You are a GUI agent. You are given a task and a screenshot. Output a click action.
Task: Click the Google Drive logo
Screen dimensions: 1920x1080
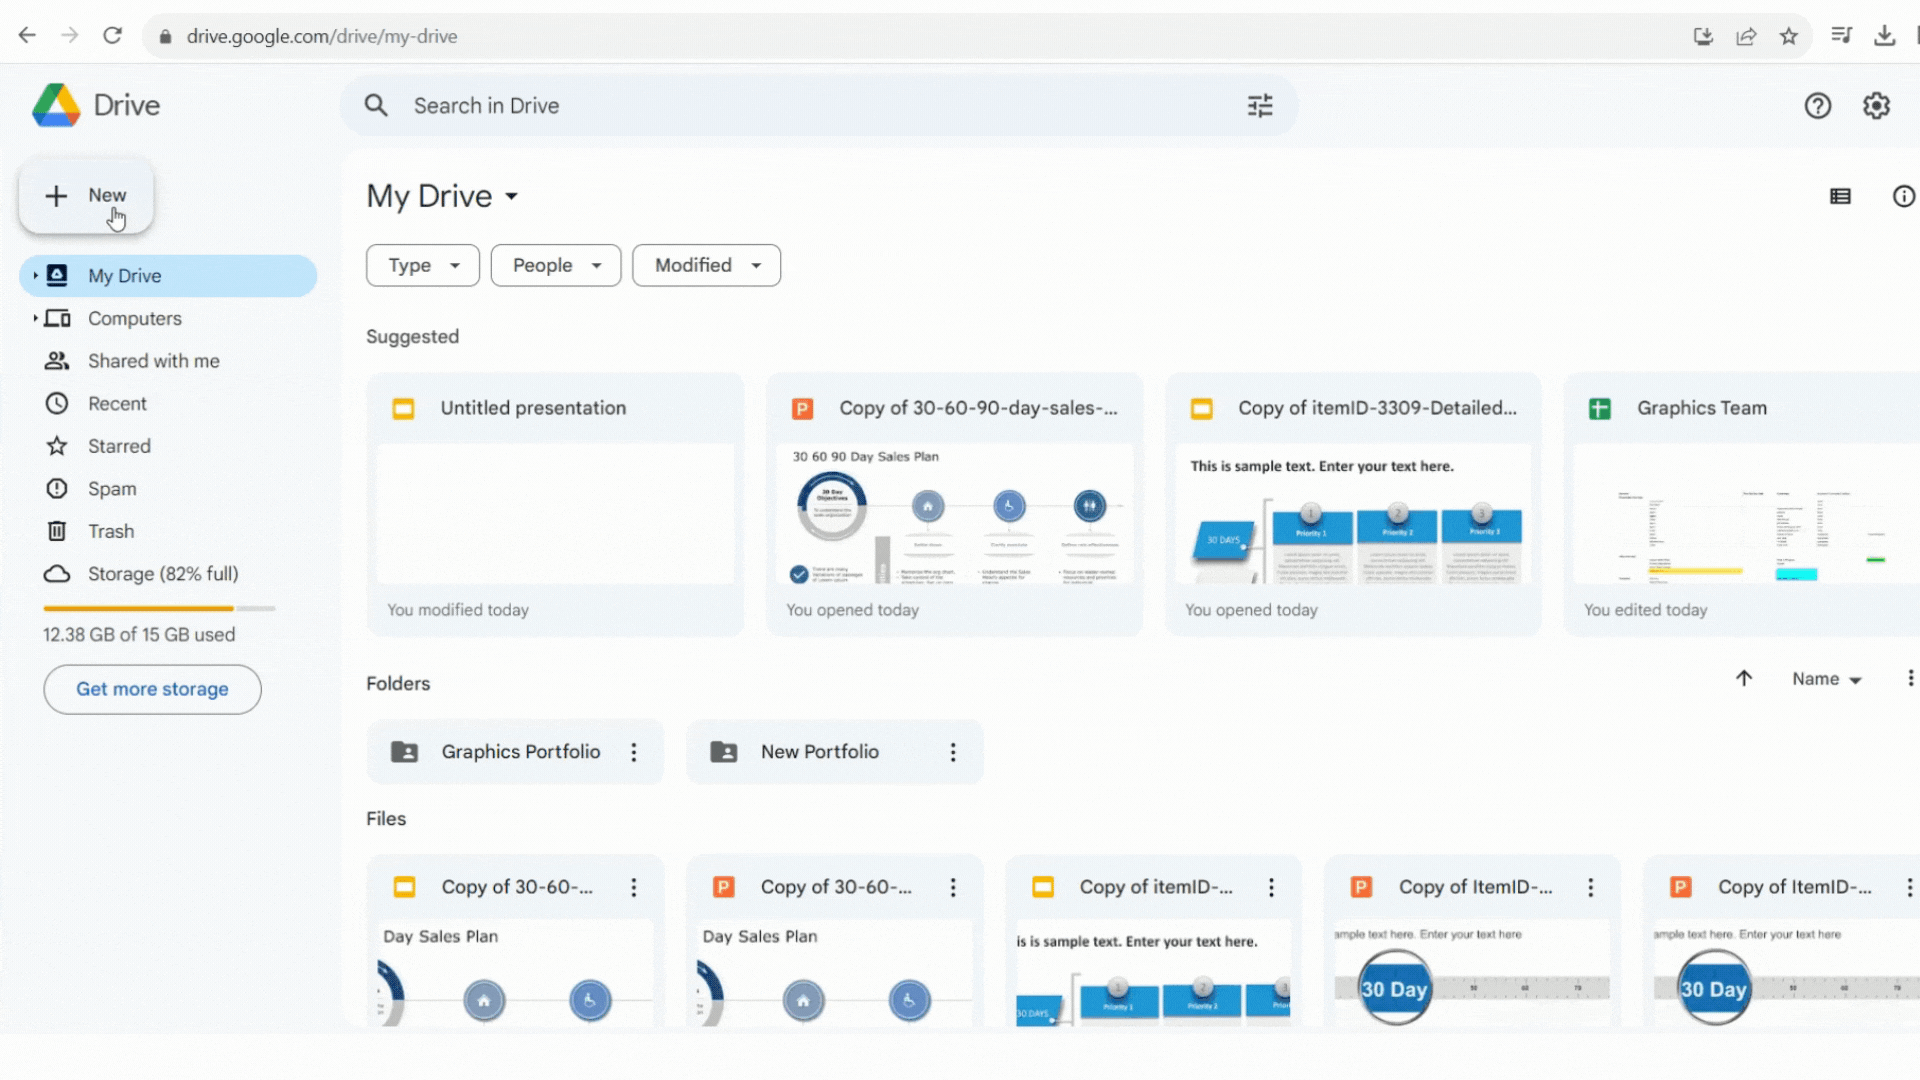tap(57, 106)
